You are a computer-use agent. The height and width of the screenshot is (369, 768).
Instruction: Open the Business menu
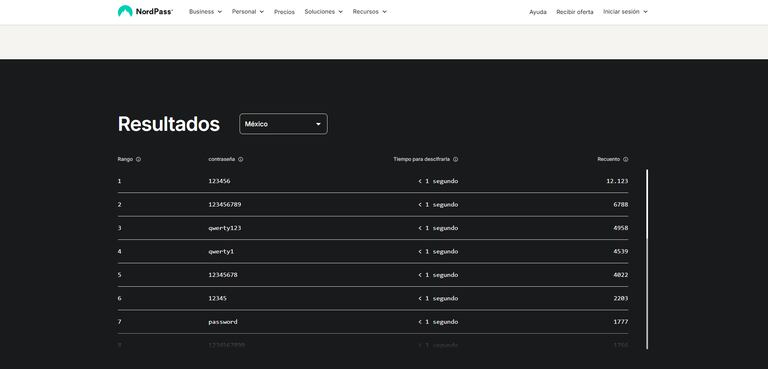(205, 12)
